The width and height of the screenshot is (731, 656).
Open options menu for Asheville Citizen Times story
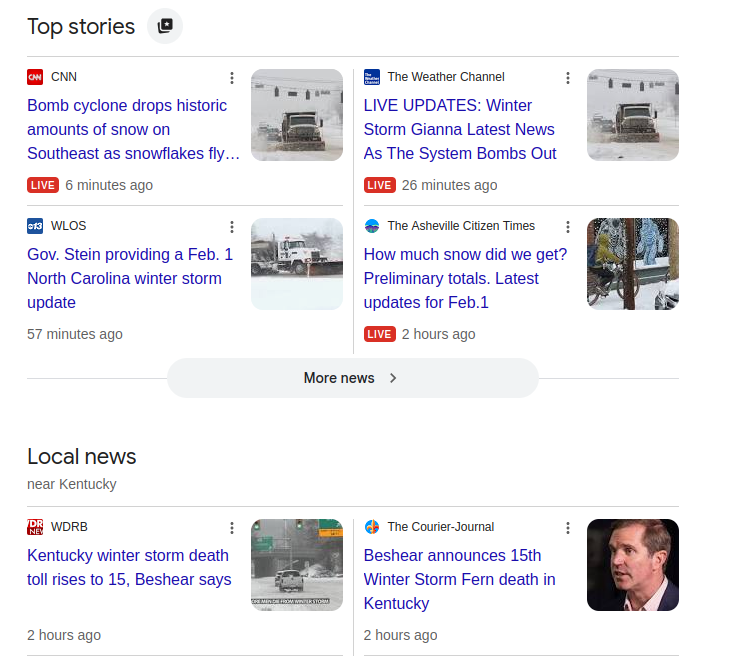(568, 227)
